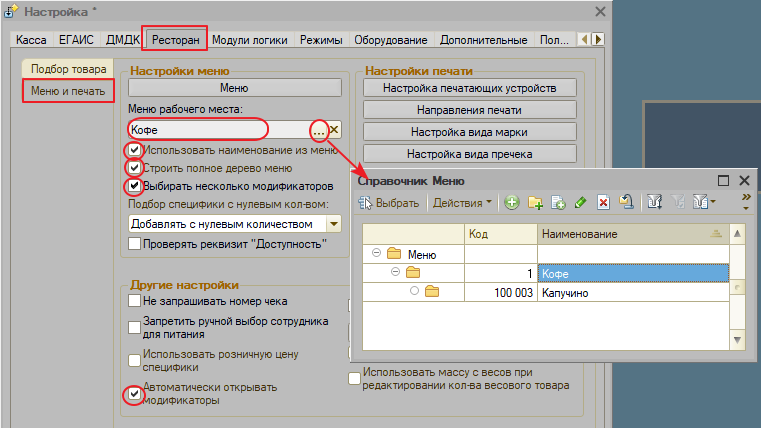Viewport: 761px width, 428px height.
Task: Click the red X delete mark icon
Action: pyautogui.click(x=603, y=203)
